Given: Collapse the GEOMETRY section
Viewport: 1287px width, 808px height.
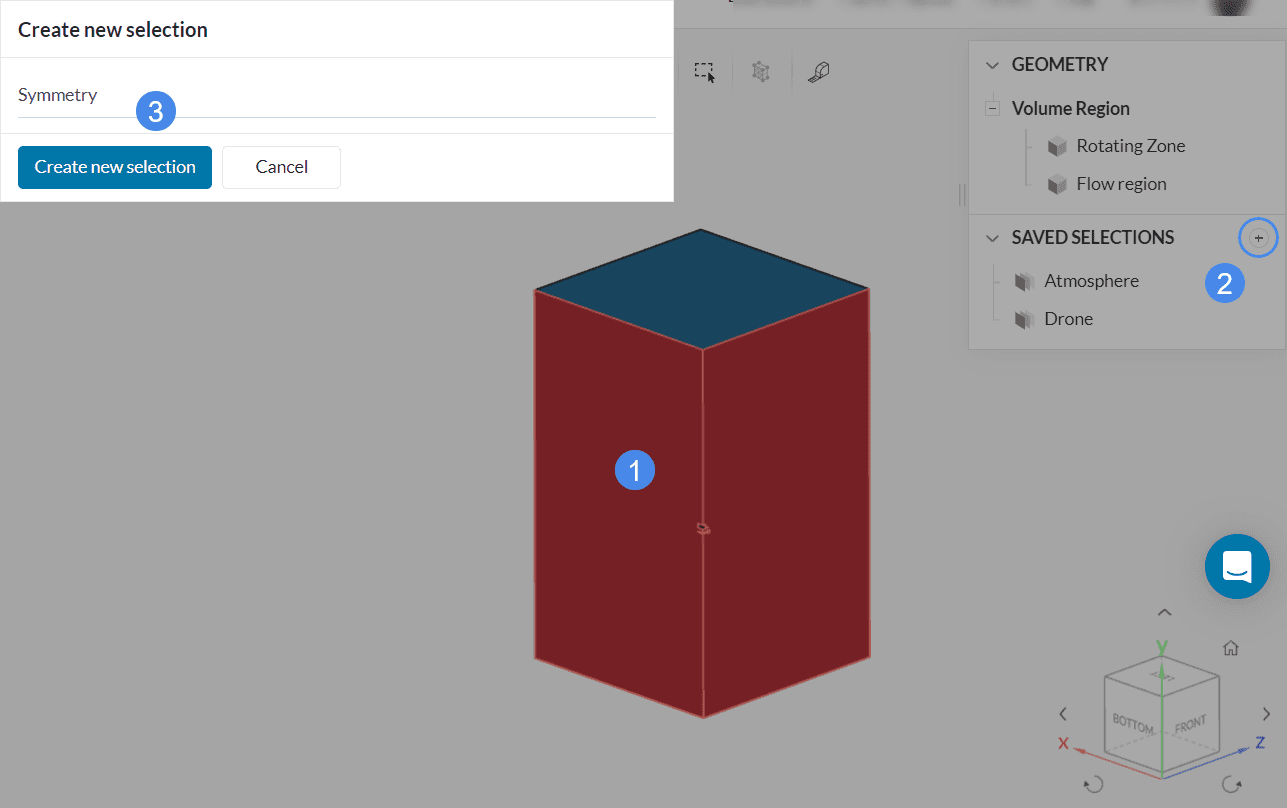Looking at the screenshot, I should 991,64.
